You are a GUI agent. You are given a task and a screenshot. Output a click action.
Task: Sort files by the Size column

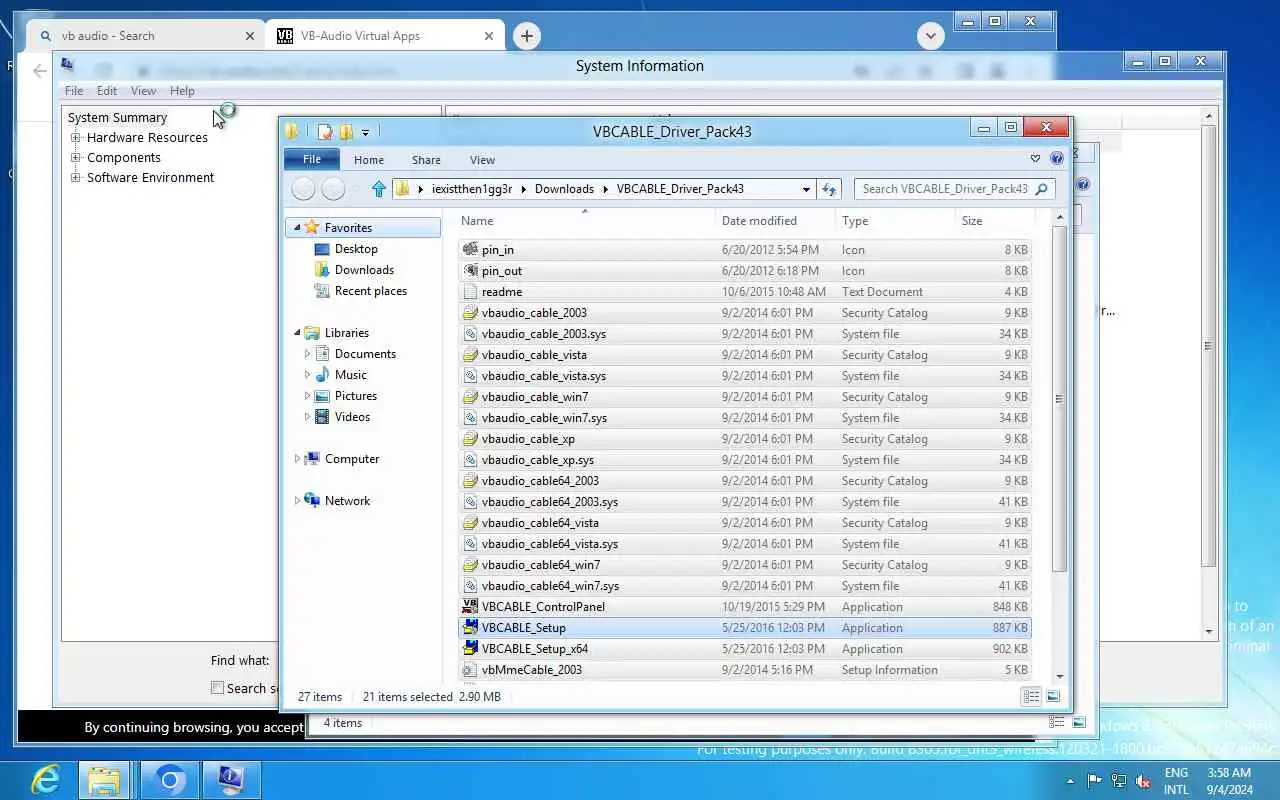click(x=995, y=221)
